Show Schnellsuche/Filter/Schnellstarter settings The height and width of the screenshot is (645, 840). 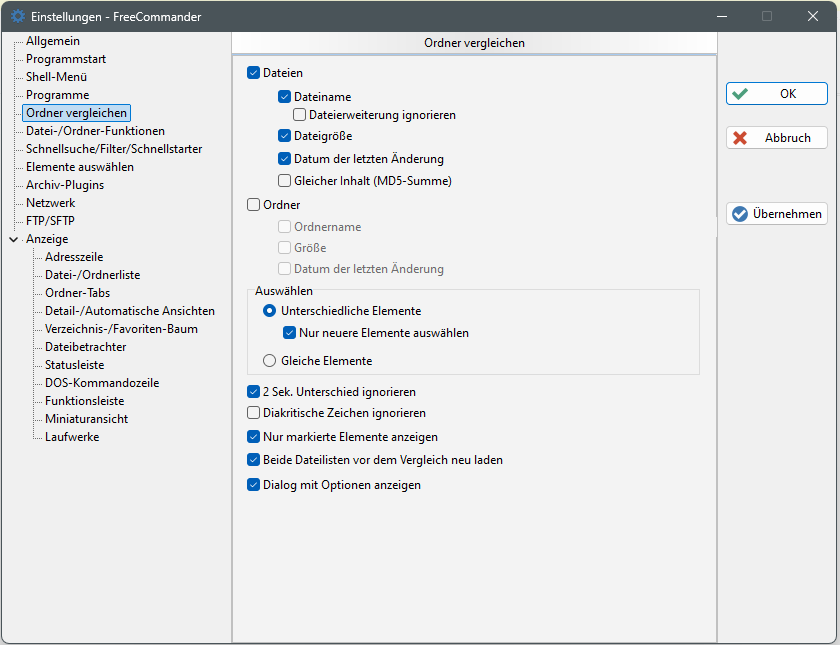pos(114,149)
